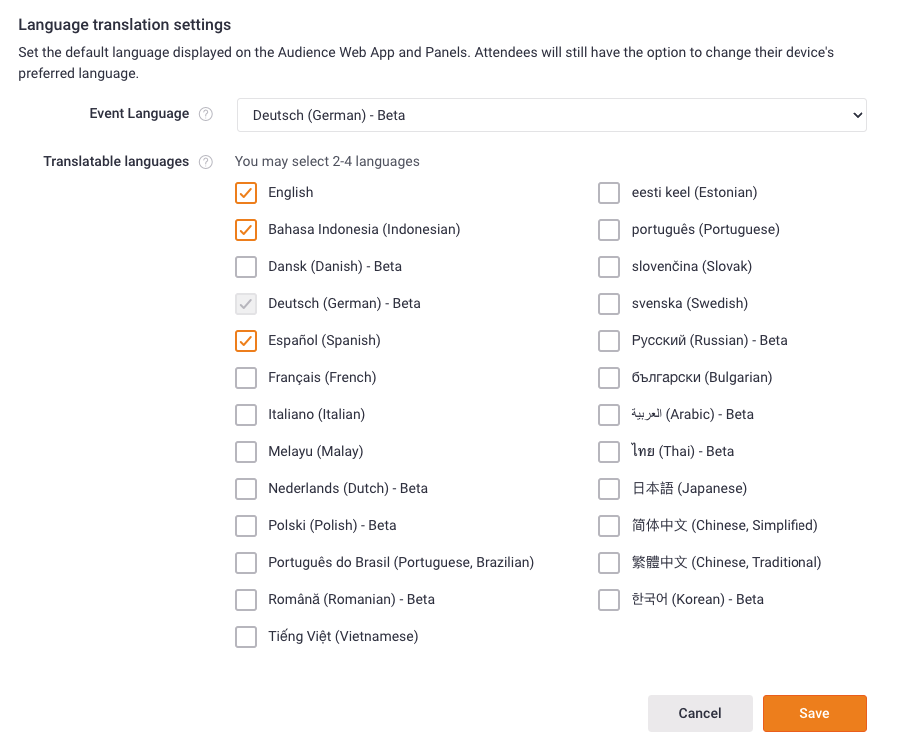Enable Tiếng Việt (Vietnamese)
This screenshot has width=907, height=747.
pyautogui.click(x=246, y=636)
